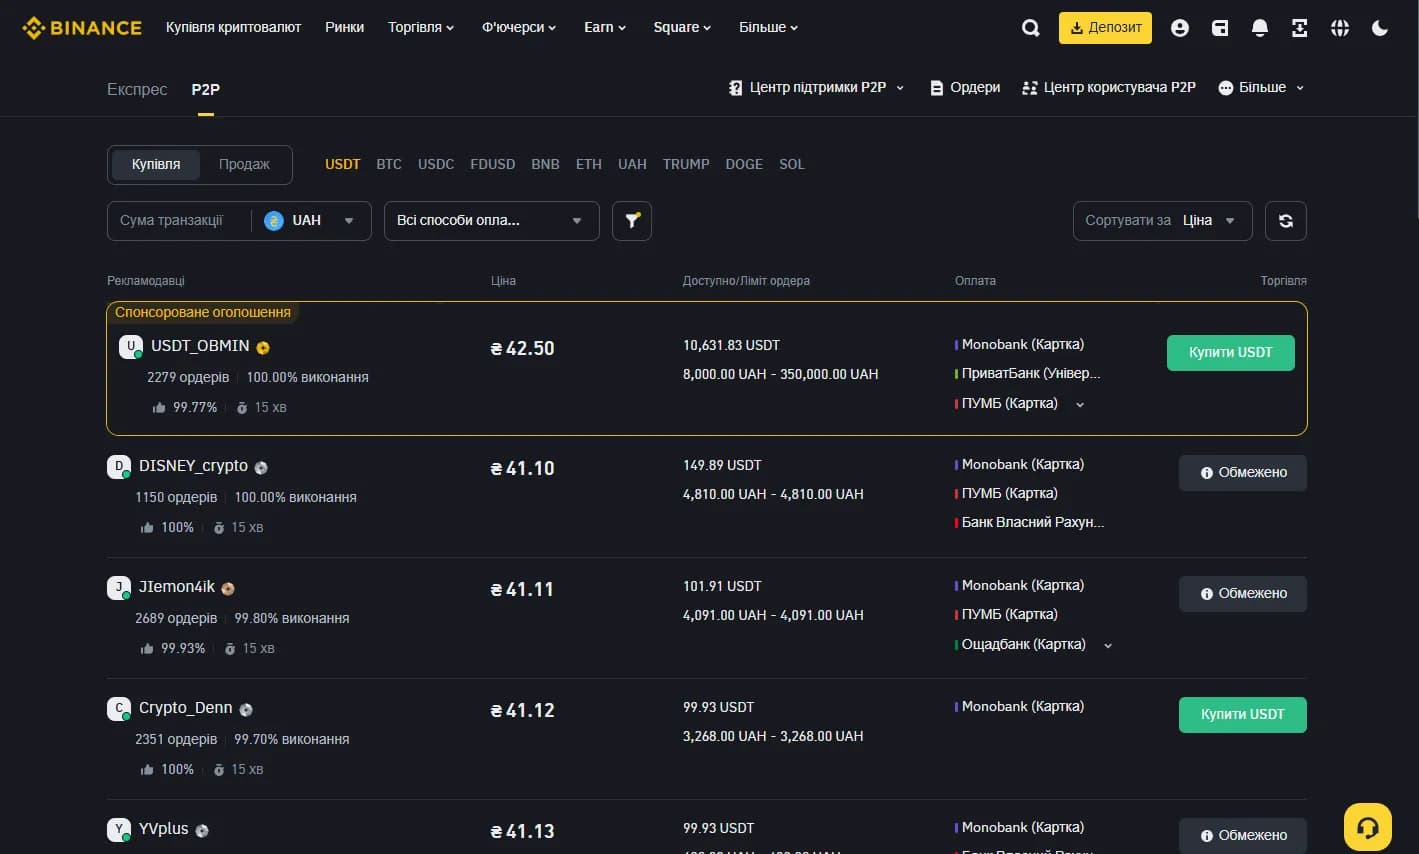Click the refresh listings icon
This screenshot has width=1419, height=854.
tap(1286, 221)
